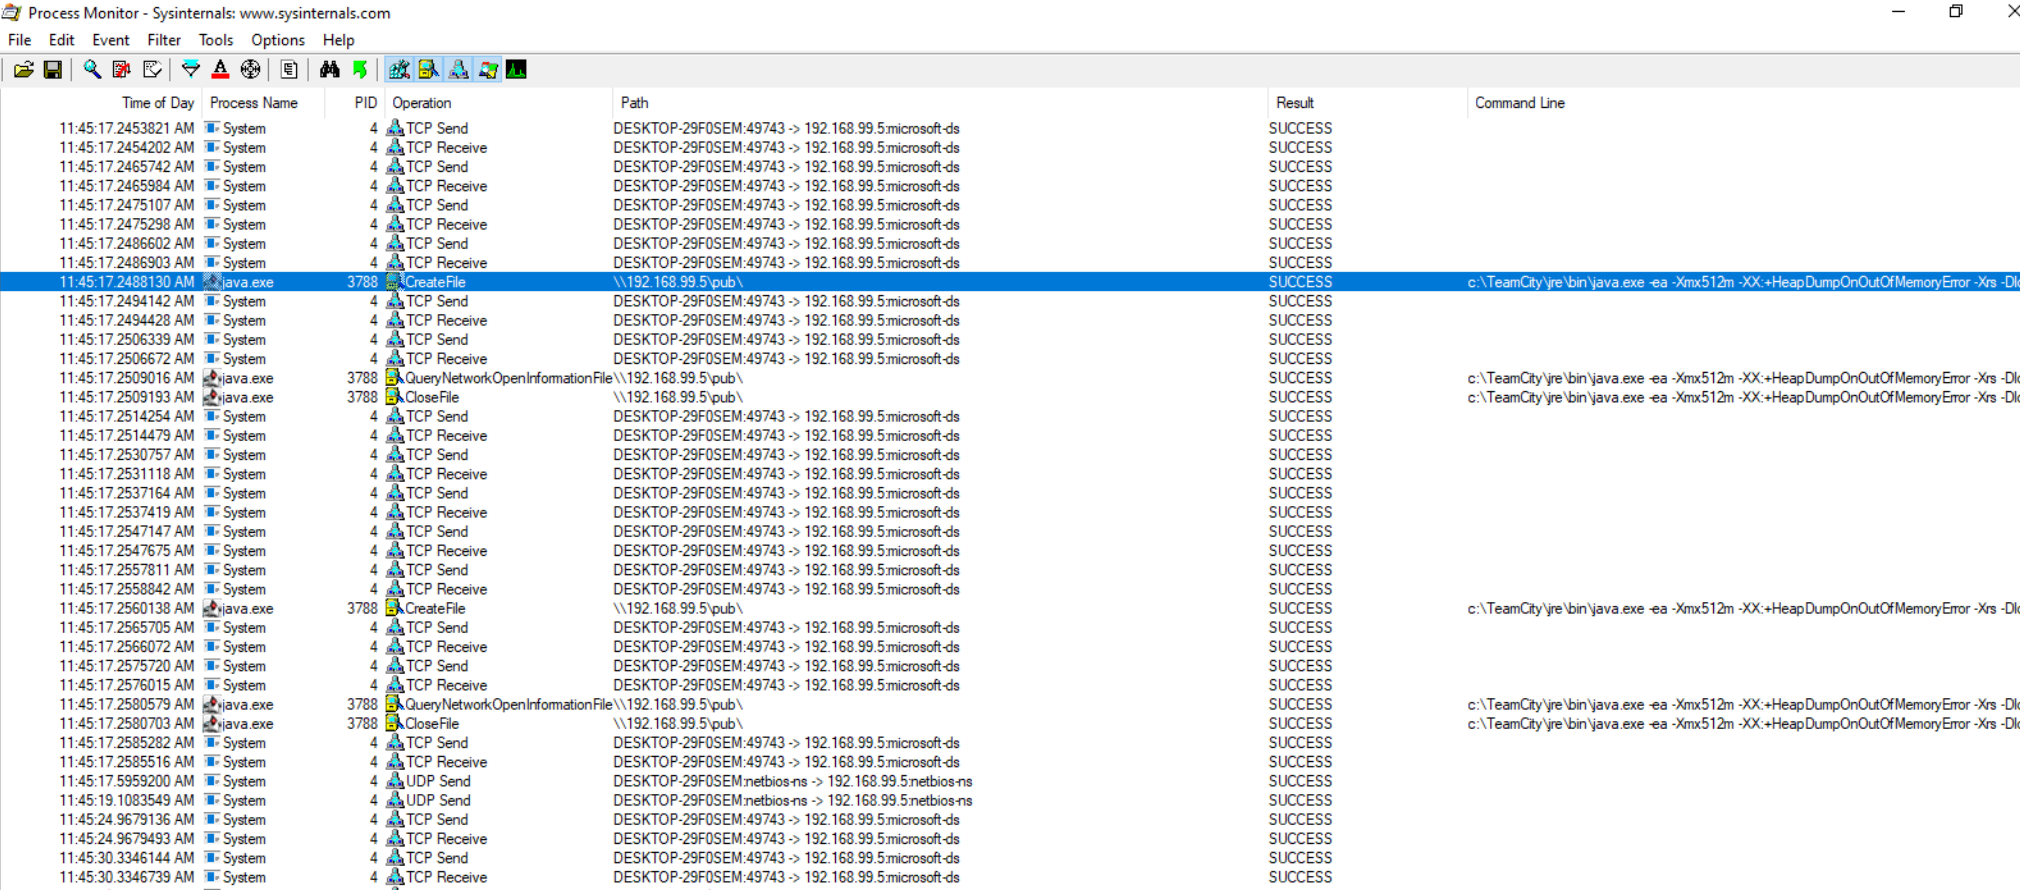This screenshot has height=890, width=2020.
Task: Click the timestamp 11:45:17.2465742 AM
Action: [x=127, y=167]
